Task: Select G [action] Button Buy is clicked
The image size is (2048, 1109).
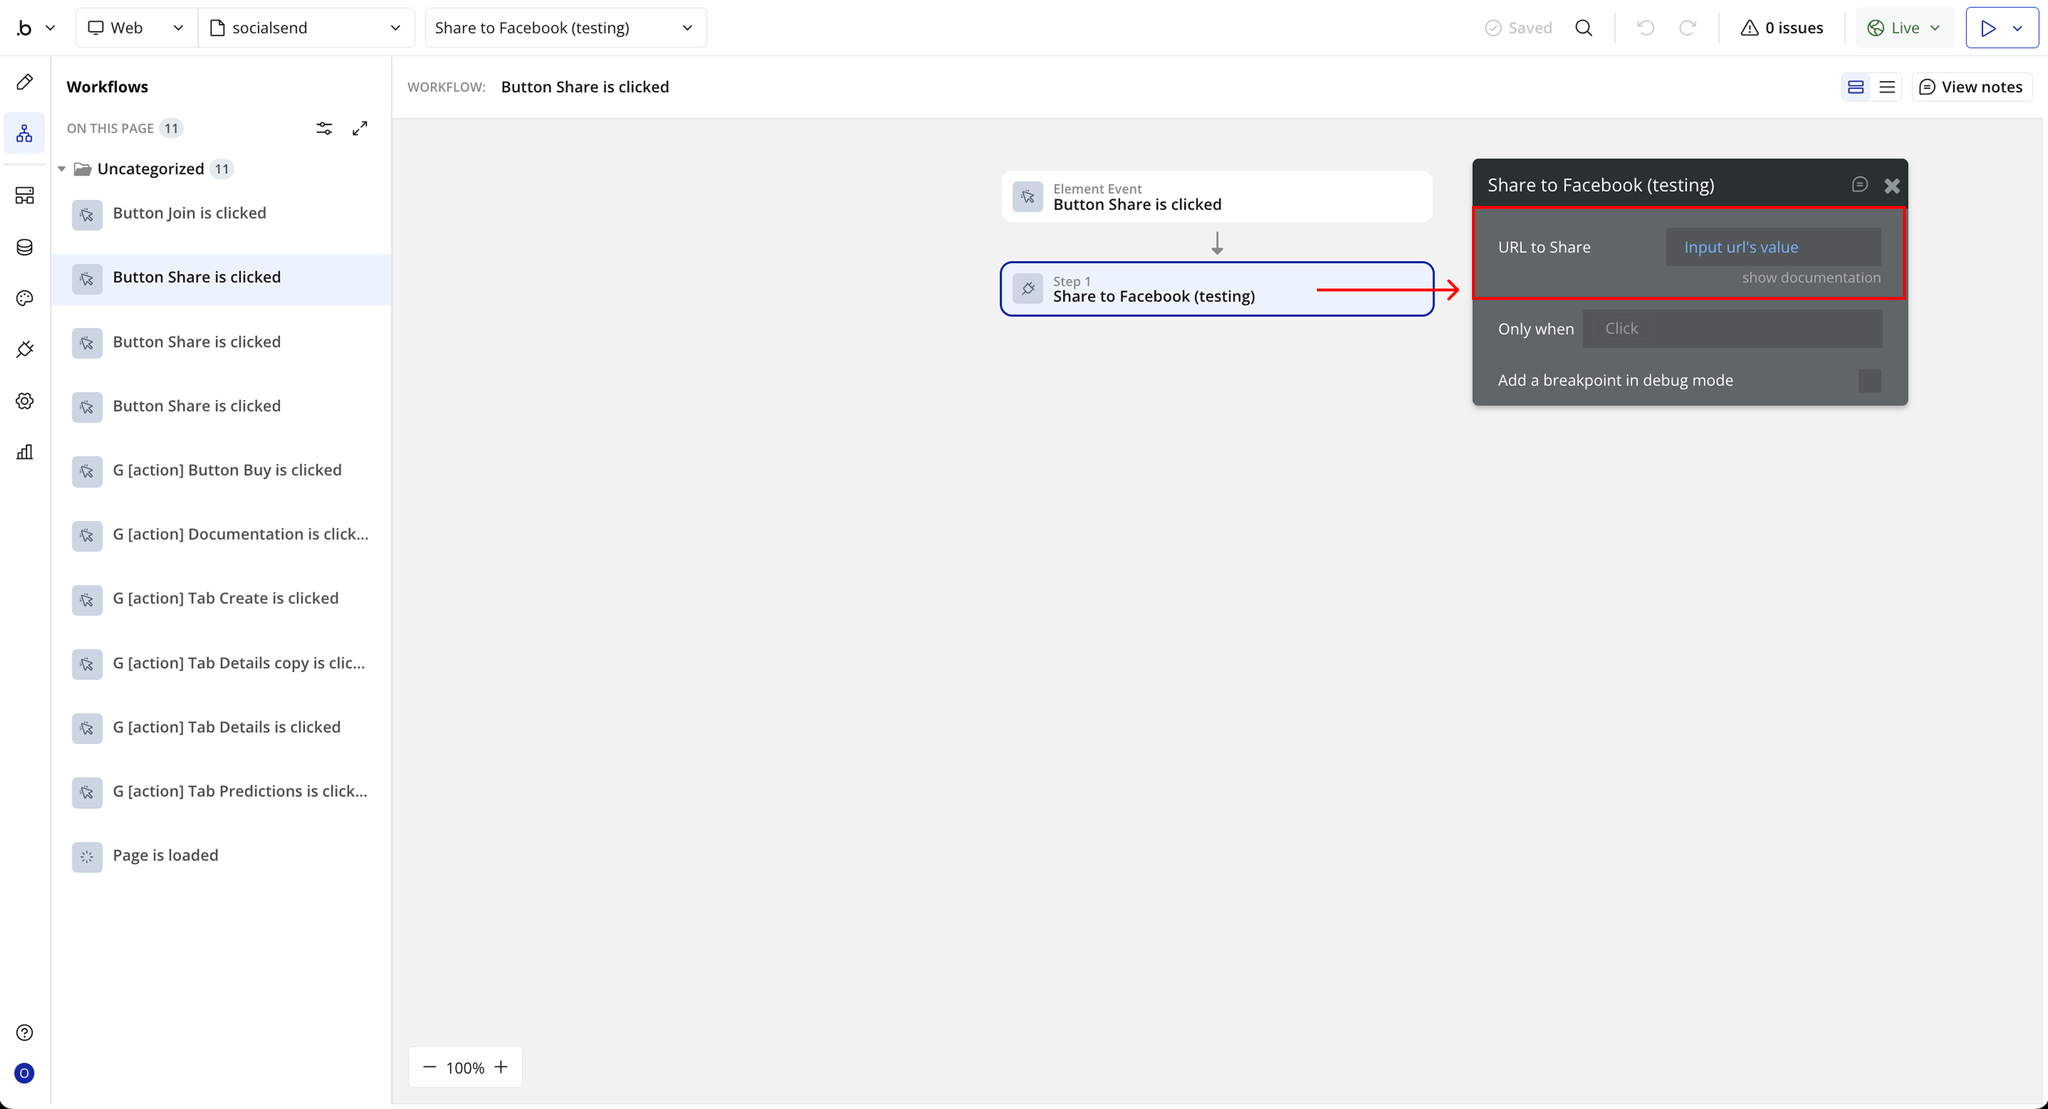Action: pos(227,470)
